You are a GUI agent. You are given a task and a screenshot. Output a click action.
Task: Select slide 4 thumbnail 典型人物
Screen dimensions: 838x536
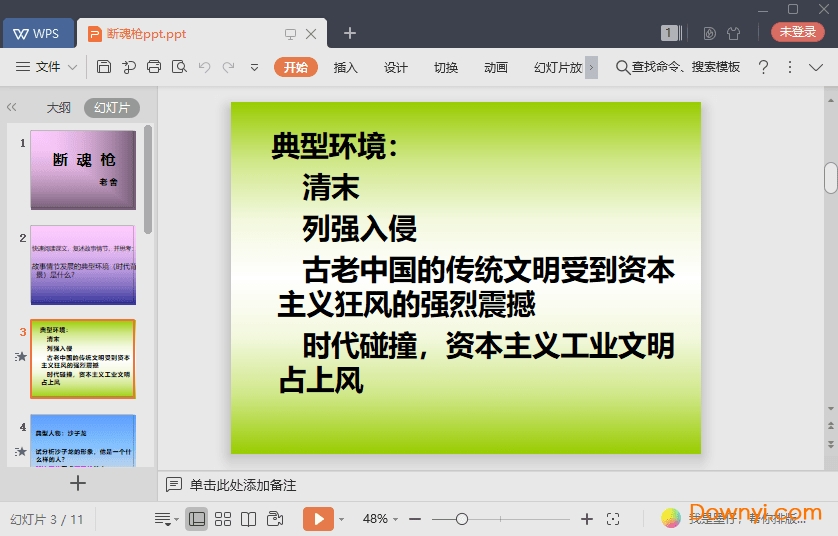83,440
